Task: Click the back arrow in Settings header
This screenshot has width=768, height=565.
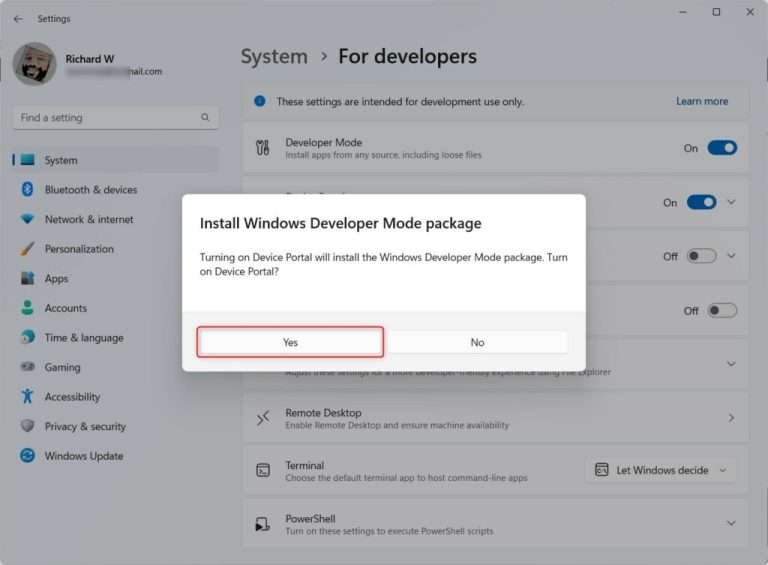Action: pos(18,19)
